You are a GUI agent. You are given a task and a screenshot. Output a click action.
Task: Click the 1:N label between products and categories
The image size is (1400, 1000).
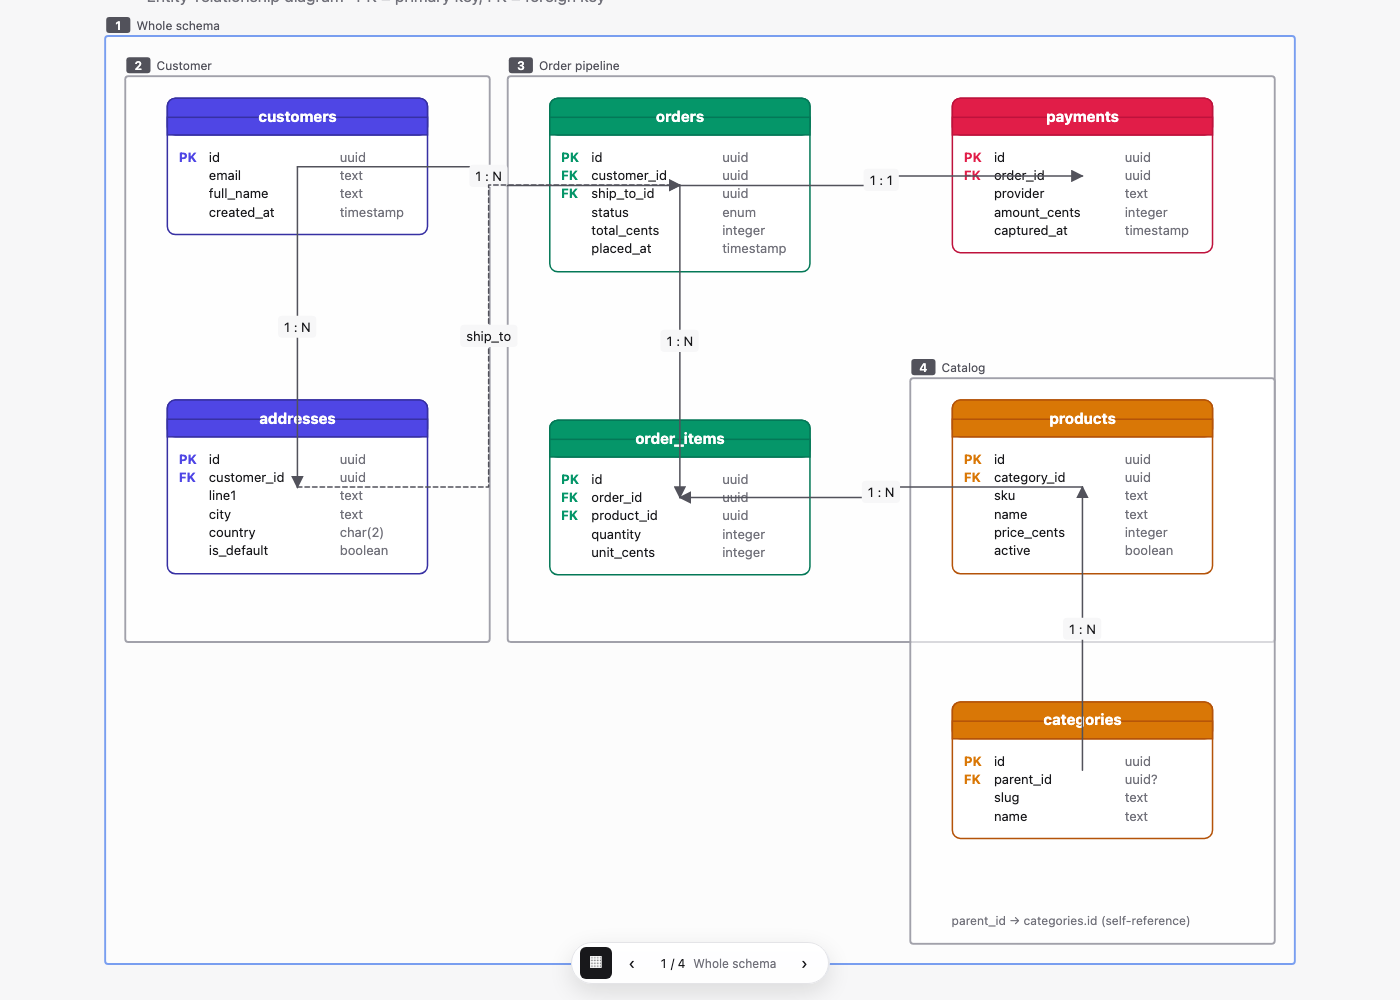(x=1082, y=630)
